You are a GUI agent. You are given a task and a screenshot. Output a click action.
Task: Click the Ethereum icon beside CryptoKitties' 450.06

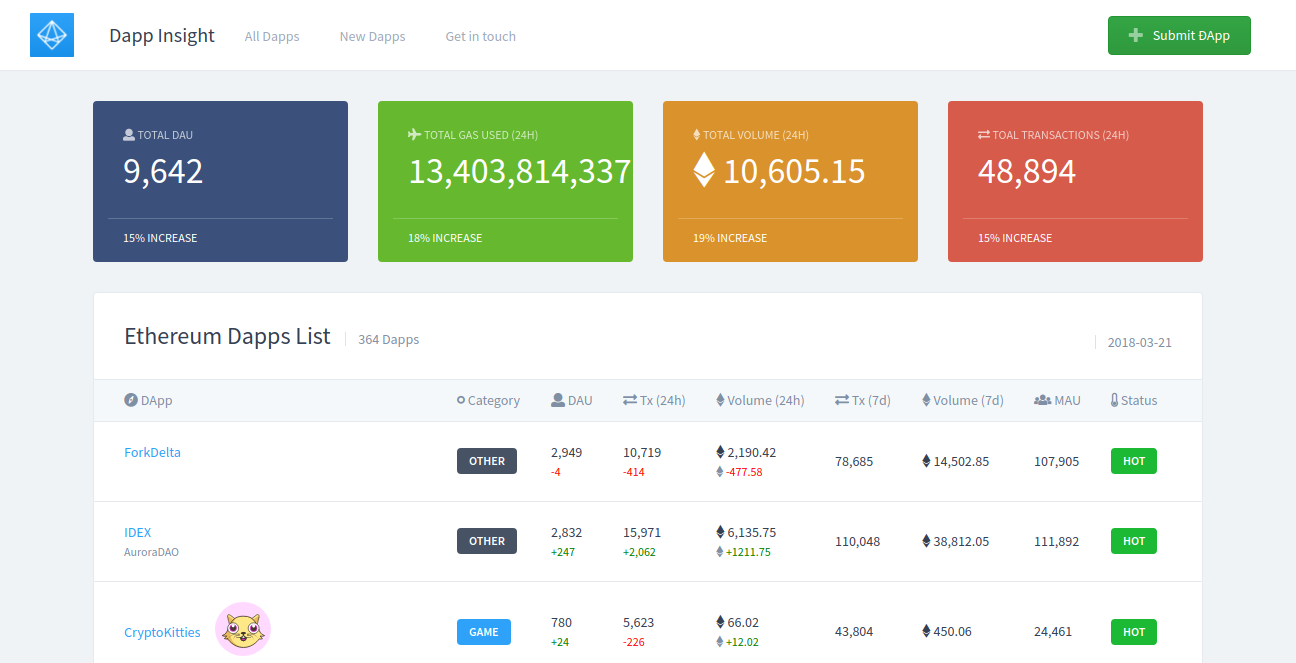926,631
